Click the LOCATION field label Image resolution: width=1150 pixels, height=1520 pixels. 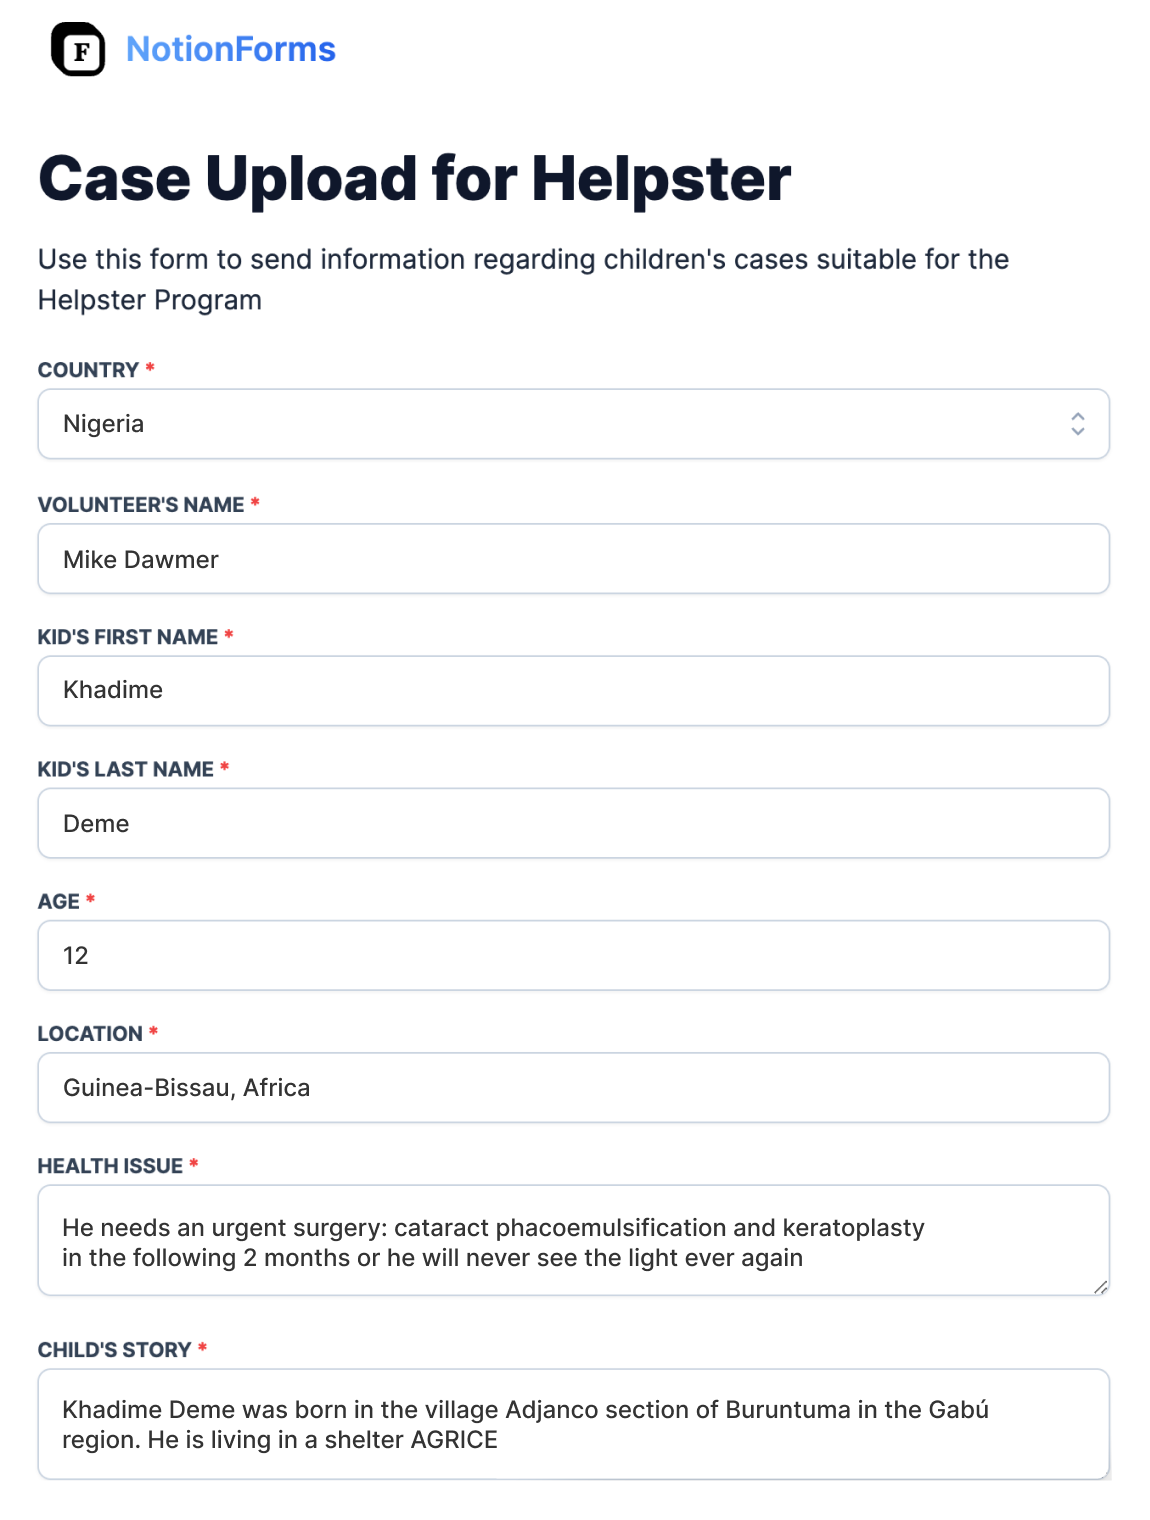coord(90,1034)
